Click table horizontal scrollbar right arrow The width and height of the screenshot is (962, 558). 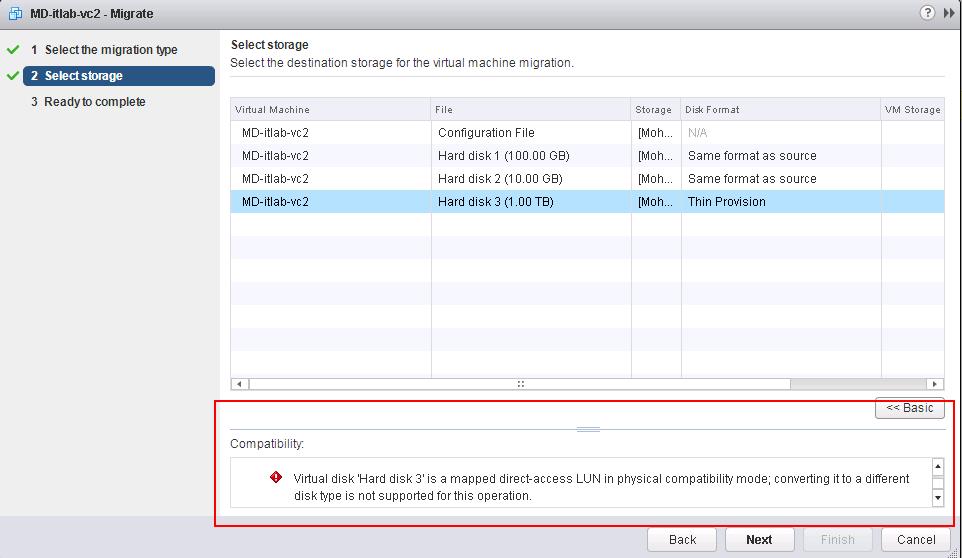934,384
